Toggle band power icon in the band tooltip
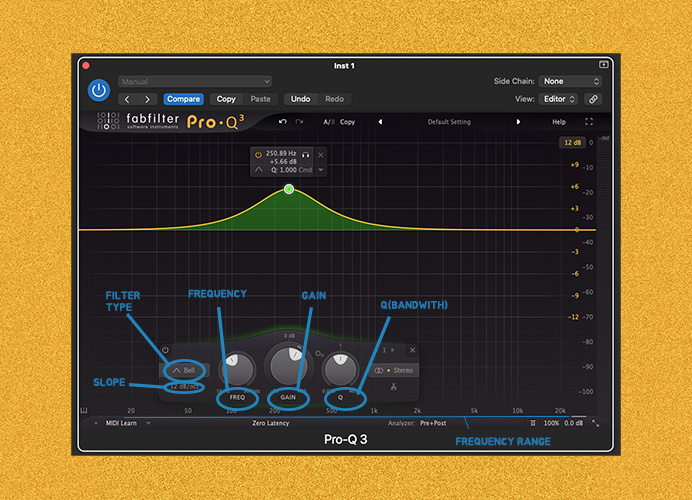 pos(258,154)
